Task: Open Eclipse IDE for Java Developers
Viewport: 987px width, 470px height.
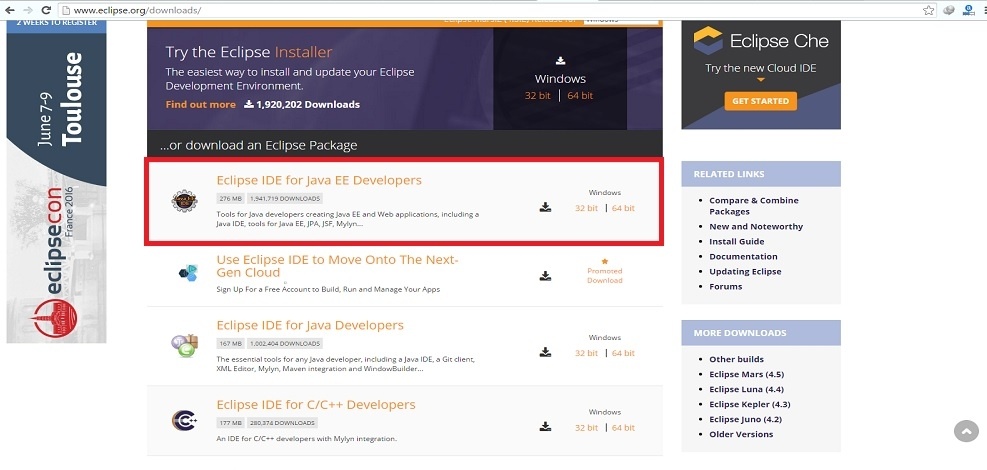Action: (x=310, y=325)
